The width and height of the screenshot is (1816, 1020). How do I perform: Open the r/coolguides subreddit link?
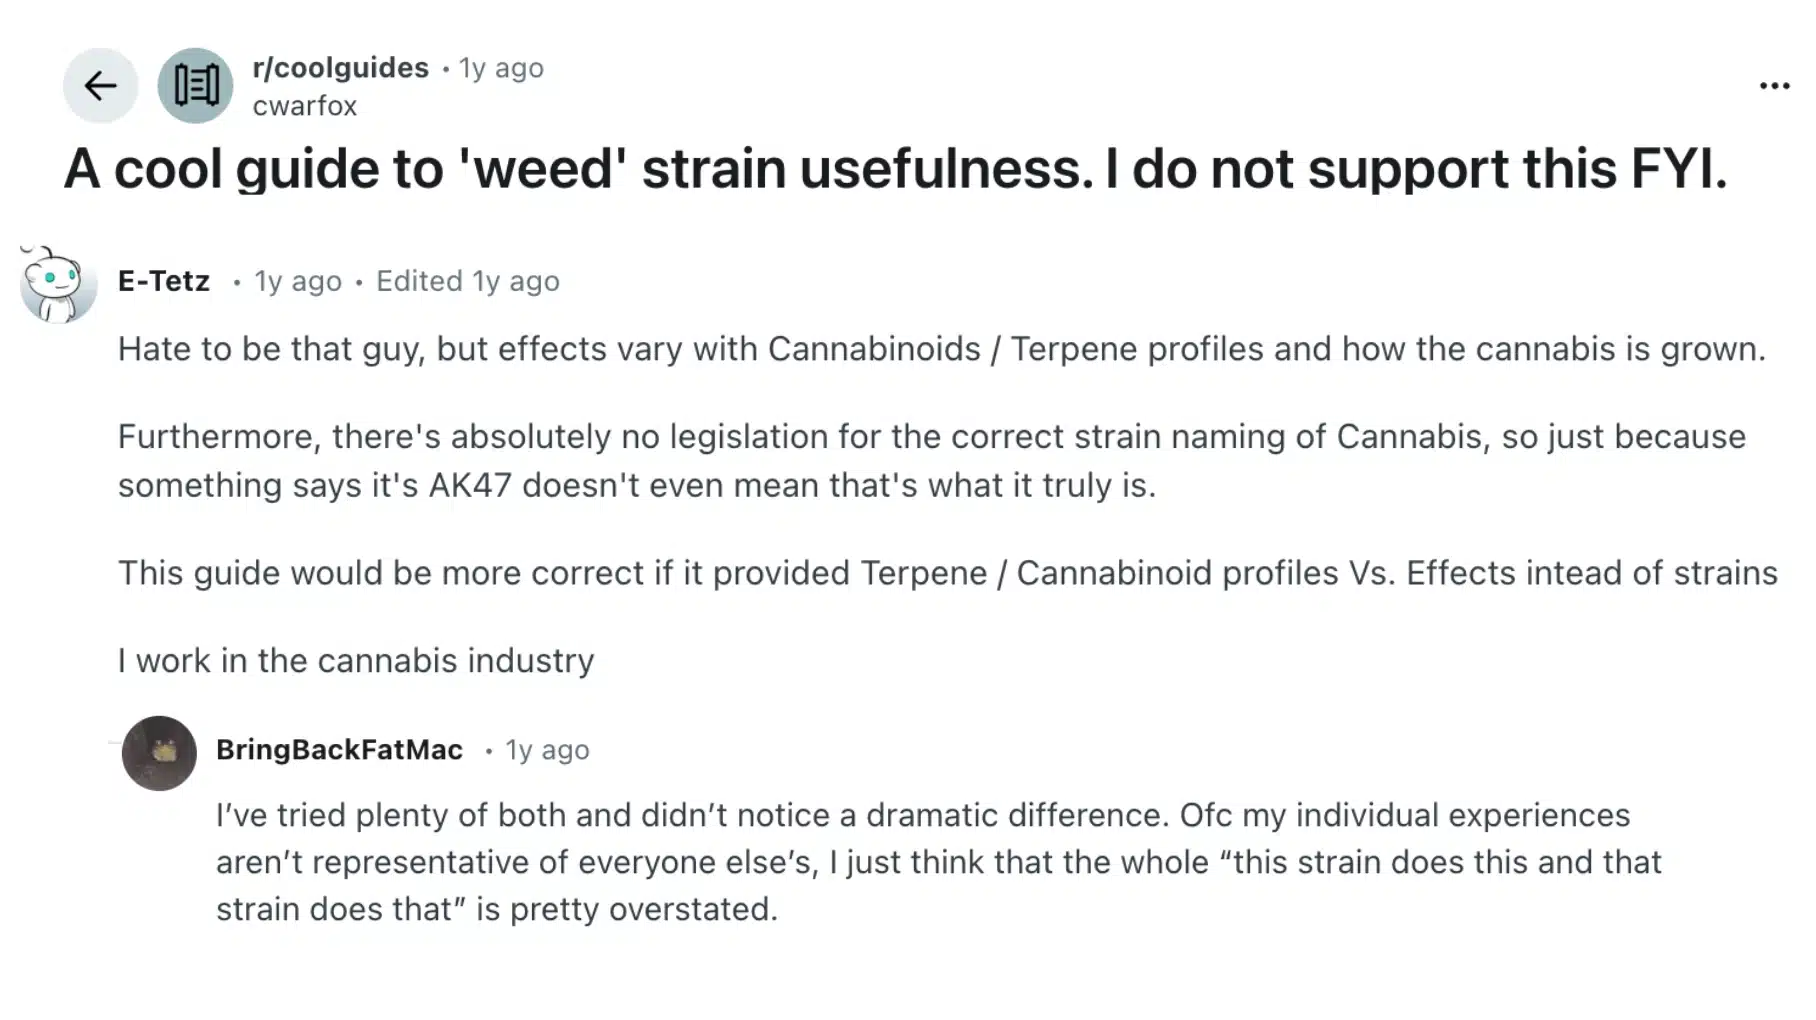tap(339, 67)
